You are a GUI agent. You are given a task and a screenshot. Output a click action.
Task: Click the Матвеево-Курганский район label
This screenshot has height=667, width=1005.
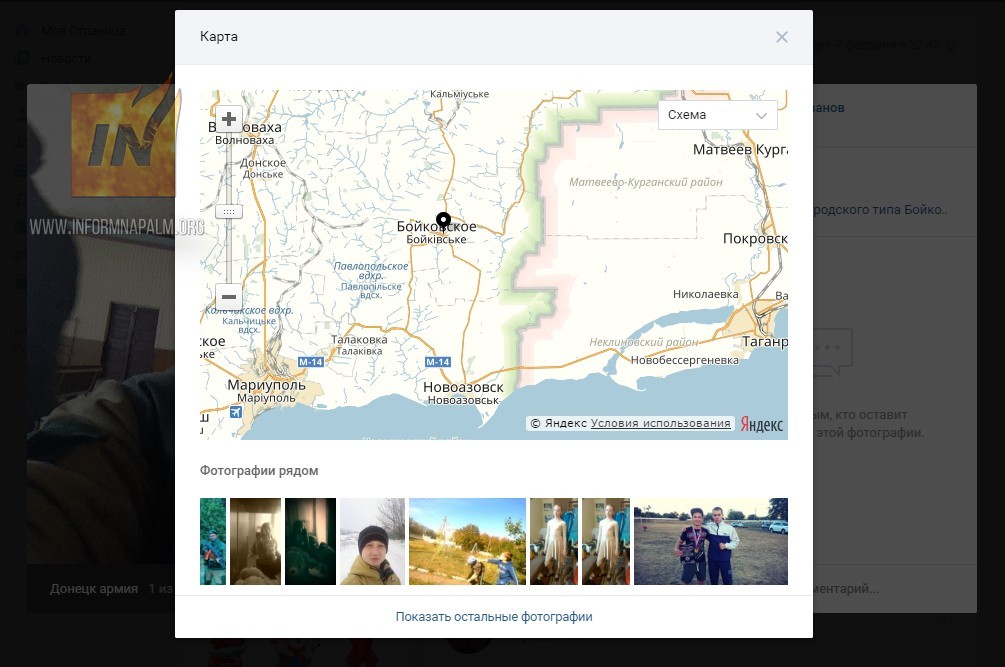point(645,182)
